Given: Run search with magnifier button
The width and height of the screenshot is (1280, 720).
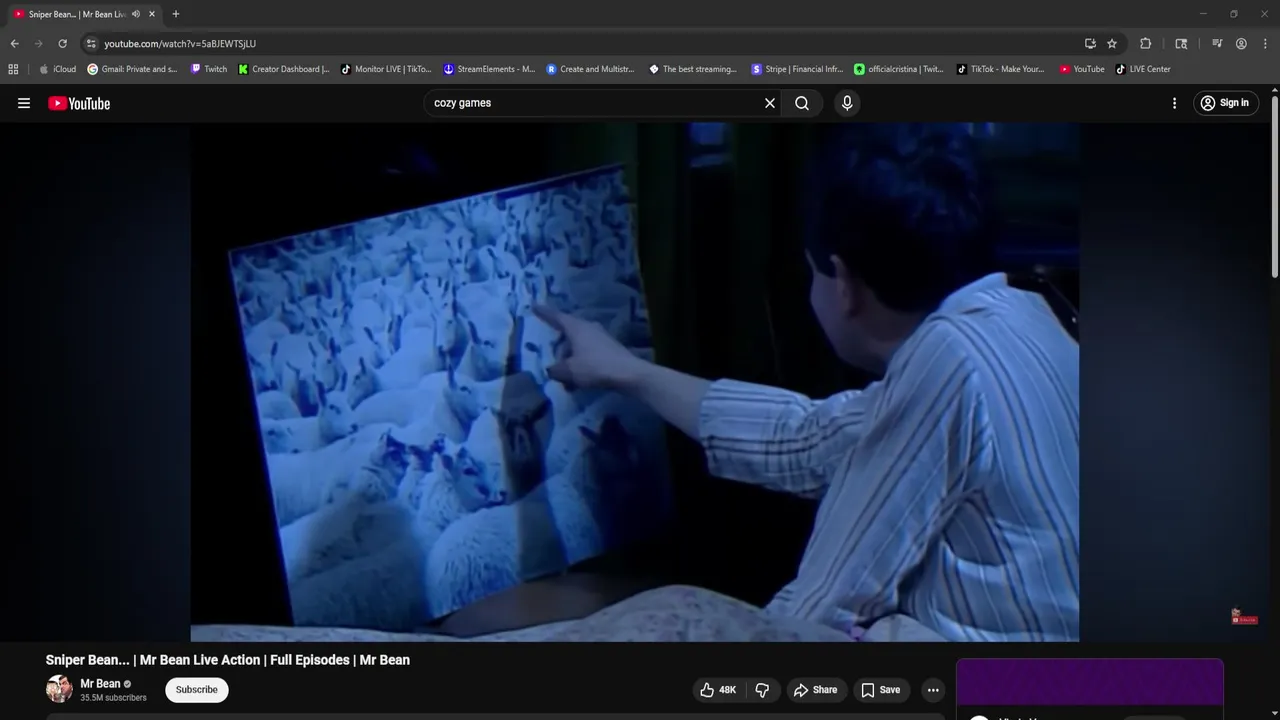Looking at the screenshot, I should 802,103.
